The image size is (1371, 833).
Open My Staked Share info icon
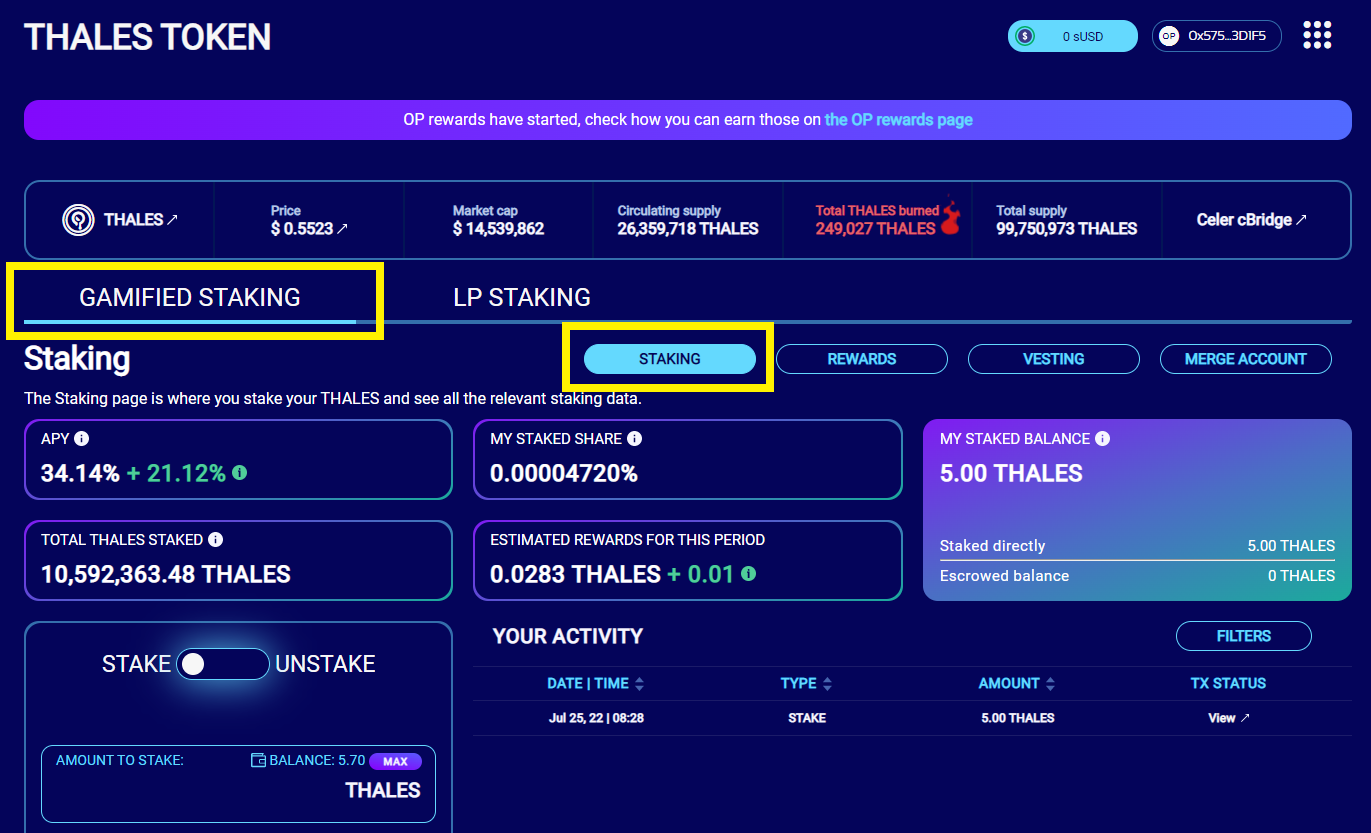(x=635, y=439)
